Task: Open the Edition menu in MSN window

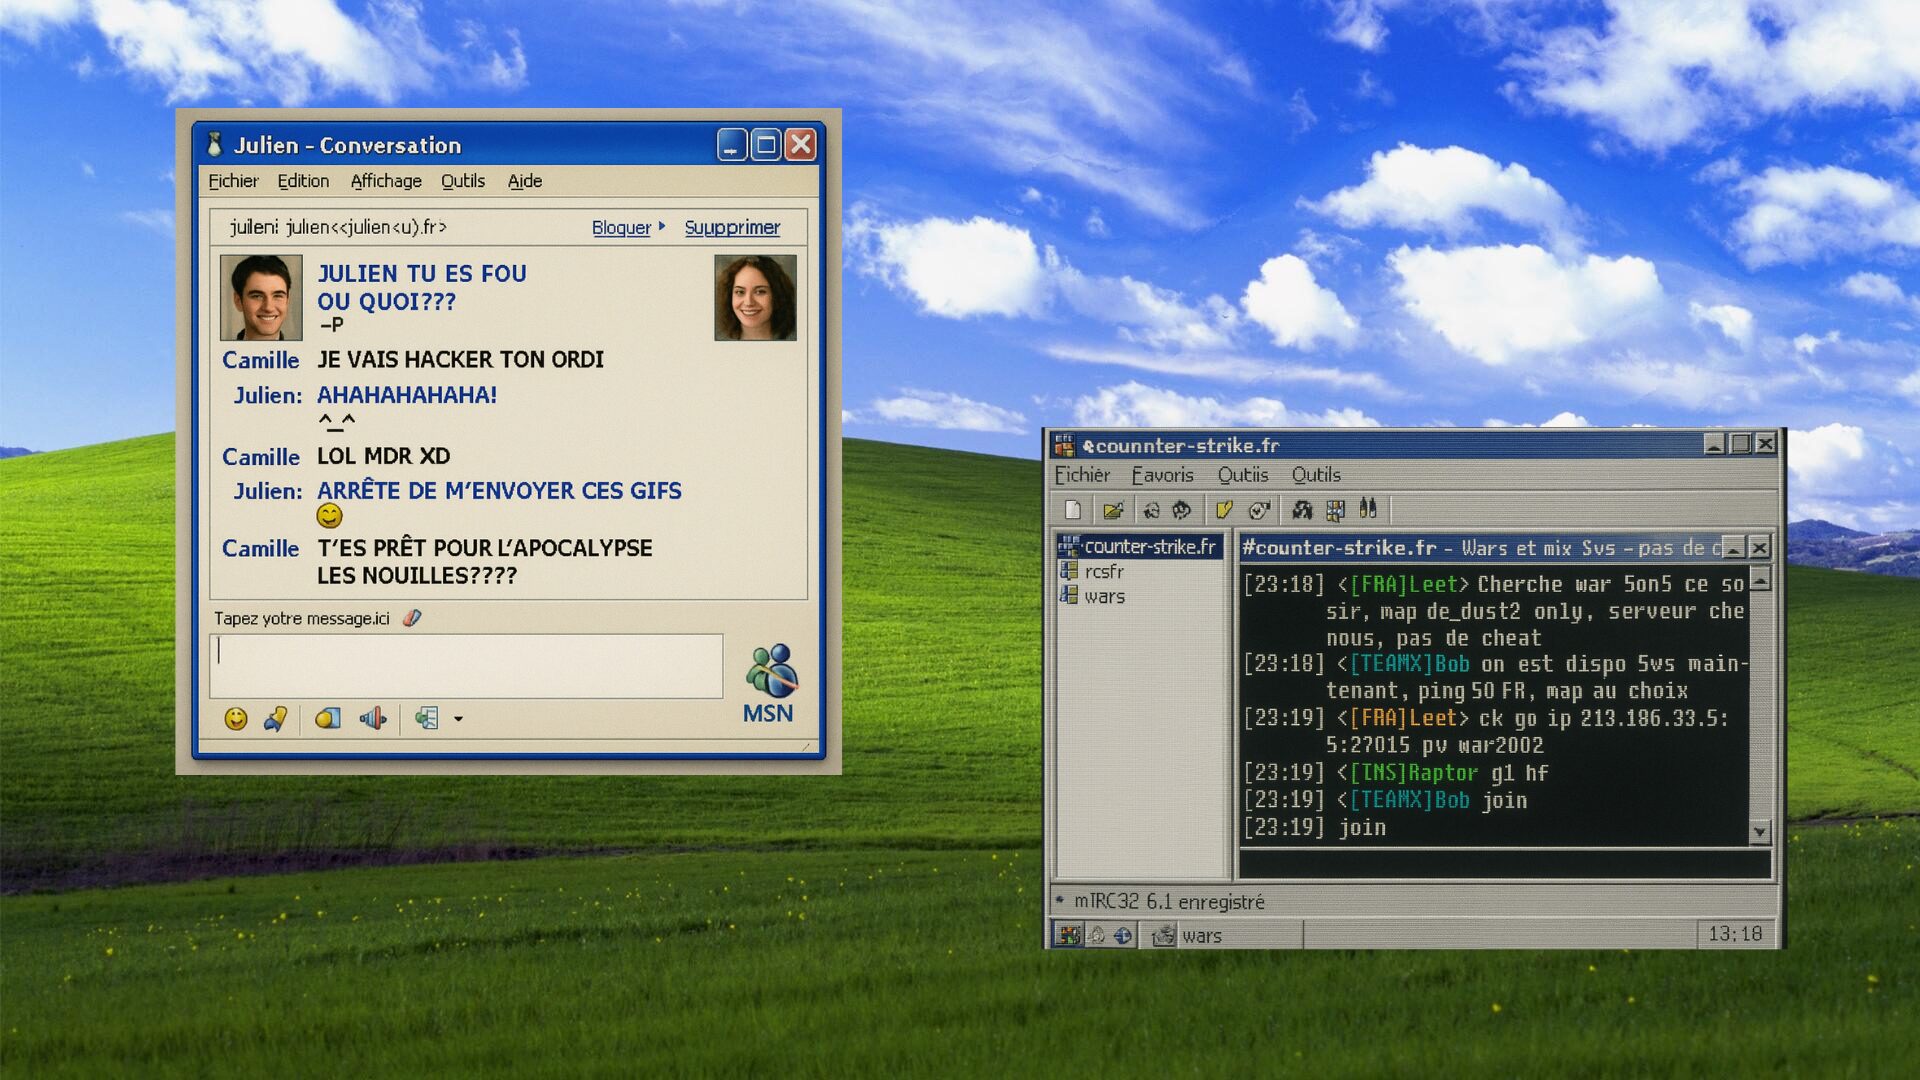Action: 303,181
